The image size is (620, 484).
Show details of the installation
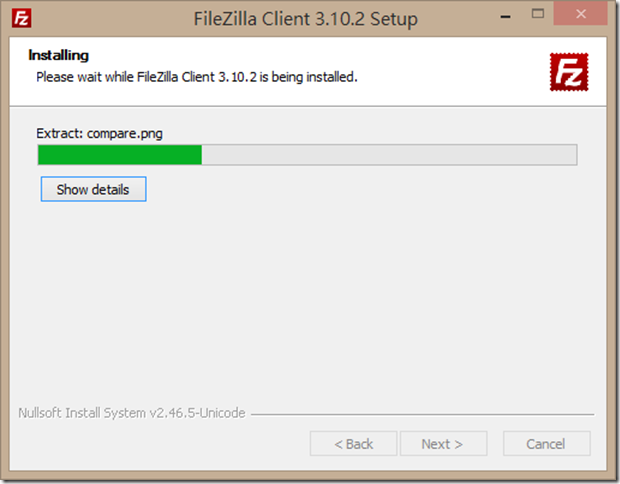tap(93, 189)
